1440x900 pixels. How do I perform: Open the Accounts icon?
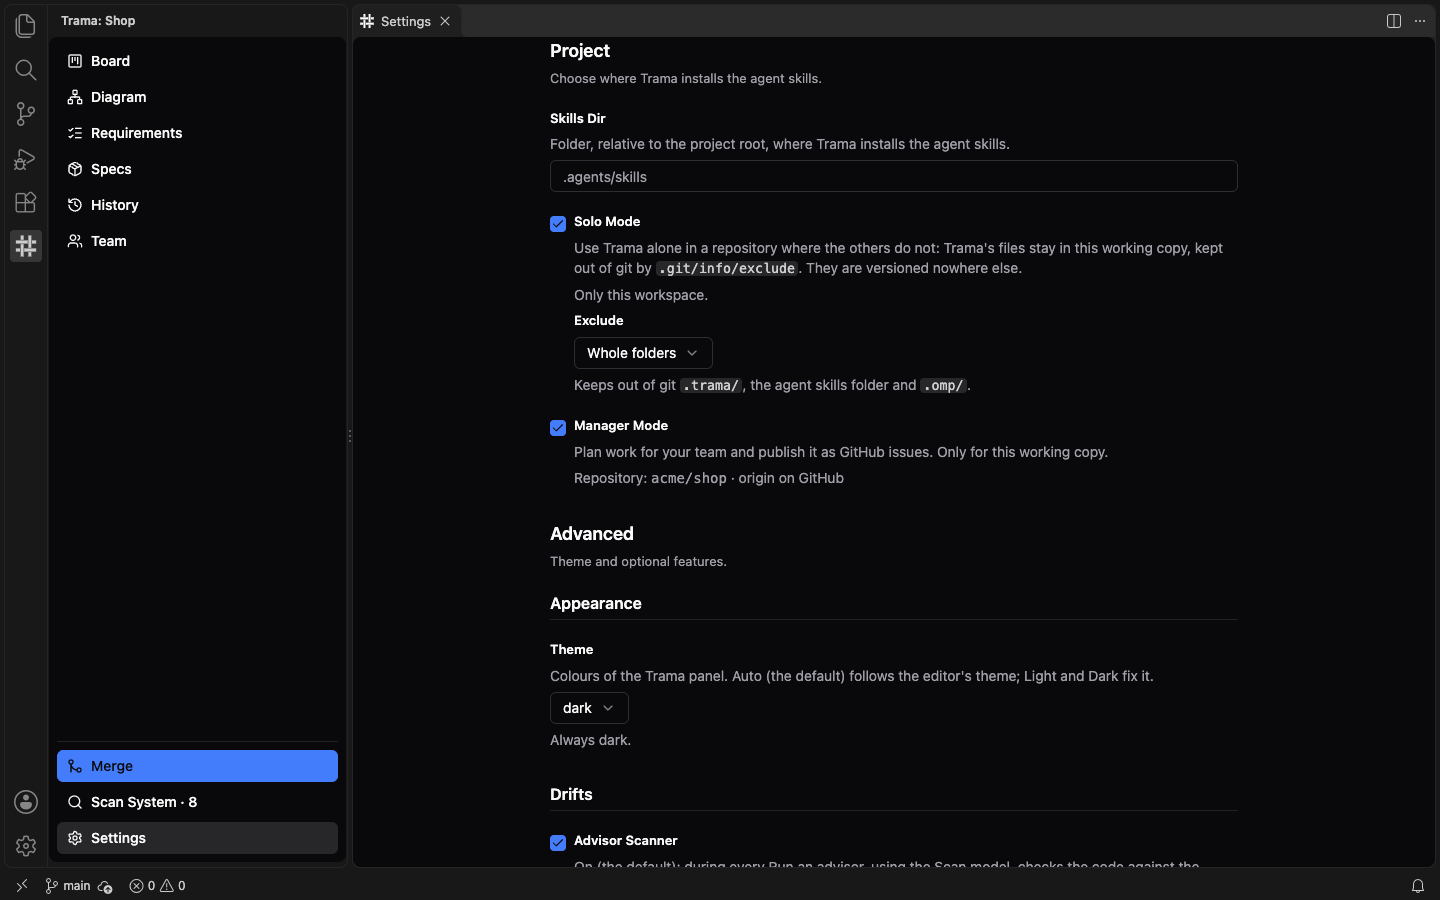(x=26, y=802)
